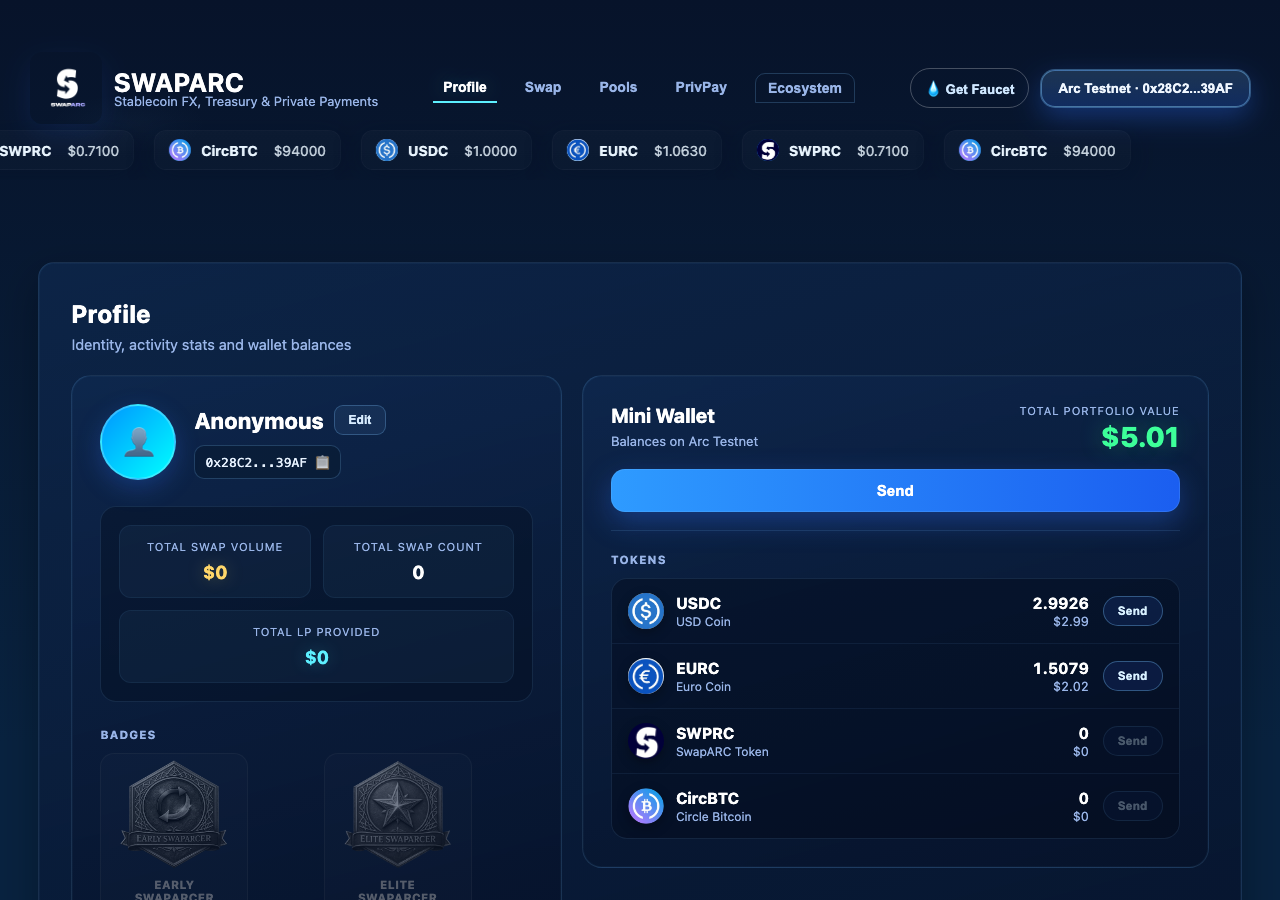Screen dimensions: 1280x900
Task: Send EURC using its row's Send button
Action: point(1132,676)
